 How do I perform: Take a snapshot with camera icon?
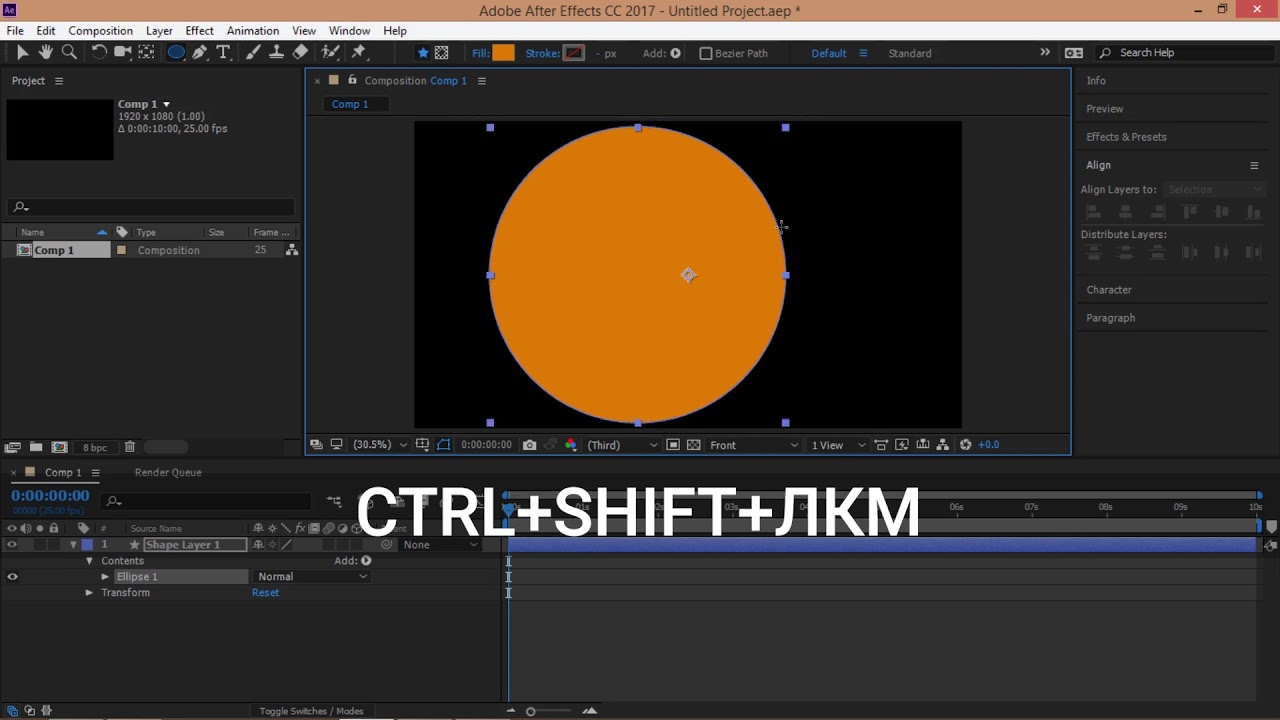coord(529,445)
